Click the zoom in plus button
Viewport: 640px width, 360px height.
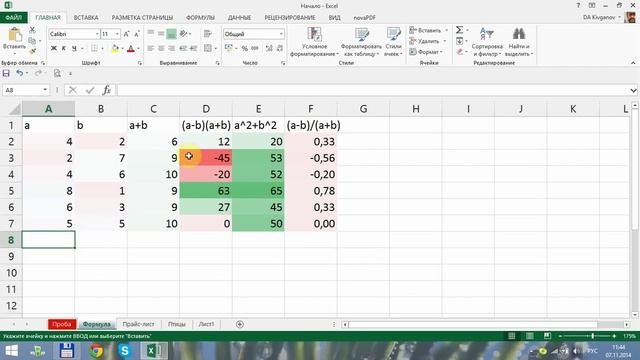click(x=614, y=336)
